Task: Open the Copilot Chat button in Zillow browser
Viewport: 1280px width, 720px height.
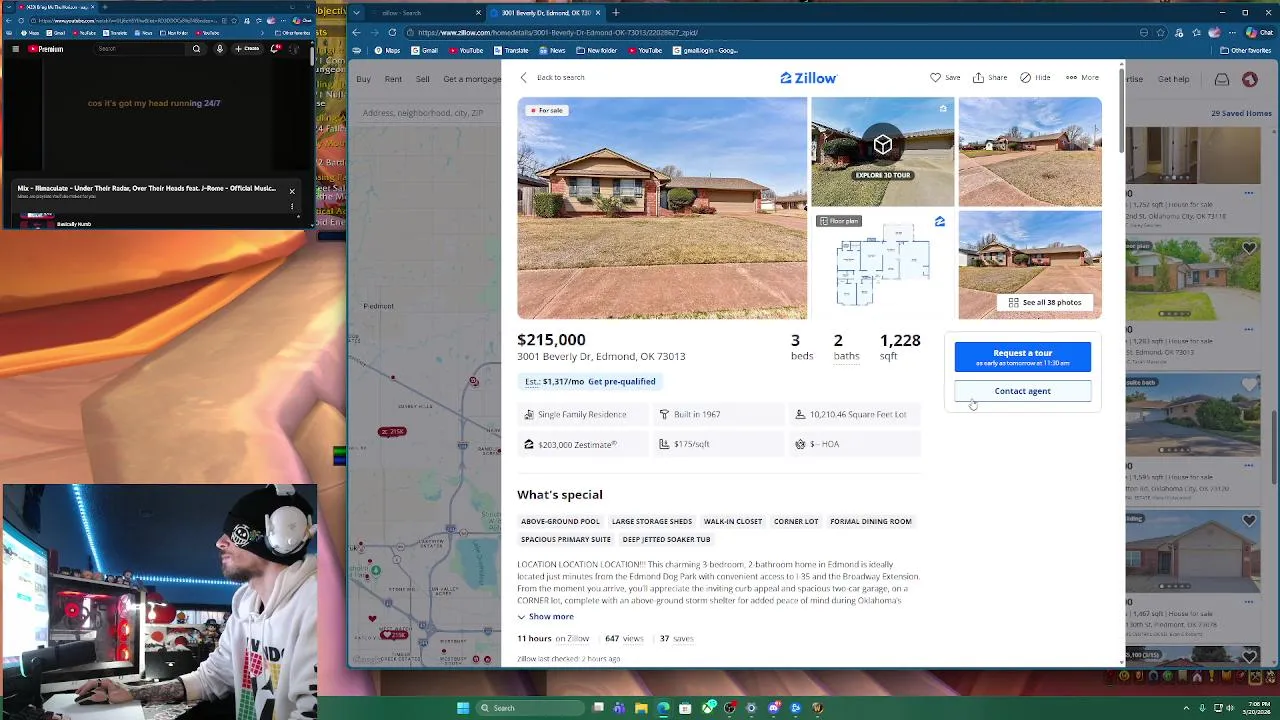Action: [x=1259, y=32]
